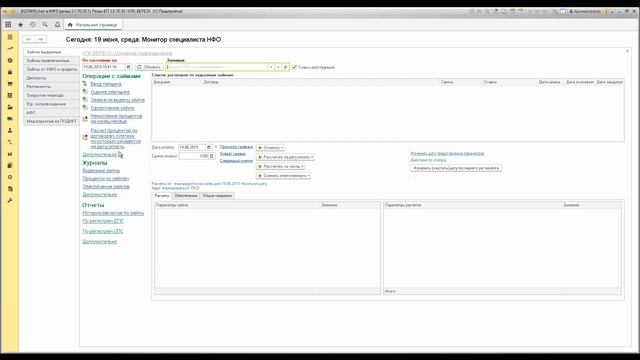Click the back navigation arrow
This screenshot has width=640, height=360.
[29, 39]
